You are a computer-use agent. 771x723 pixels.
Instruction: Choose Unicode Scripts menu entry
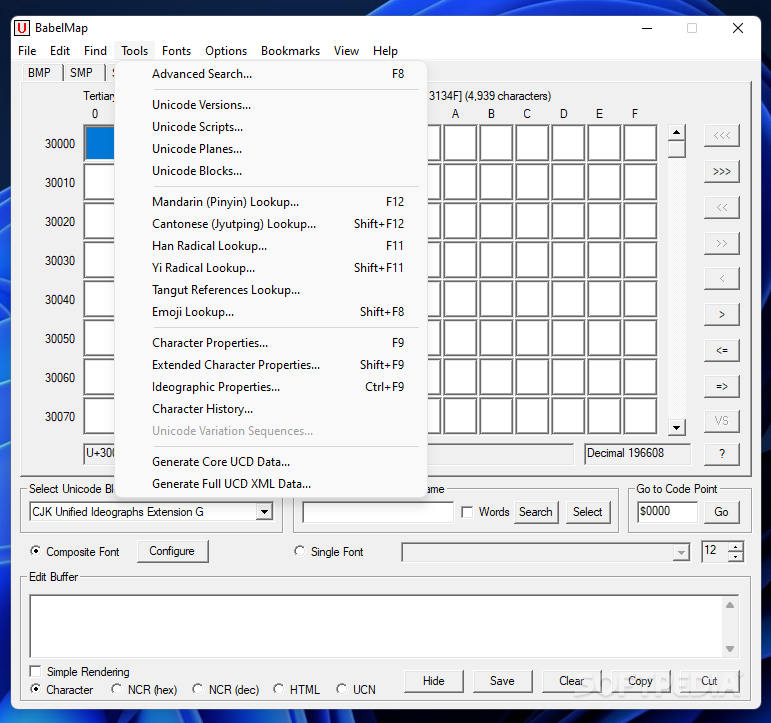coord(270,127)
